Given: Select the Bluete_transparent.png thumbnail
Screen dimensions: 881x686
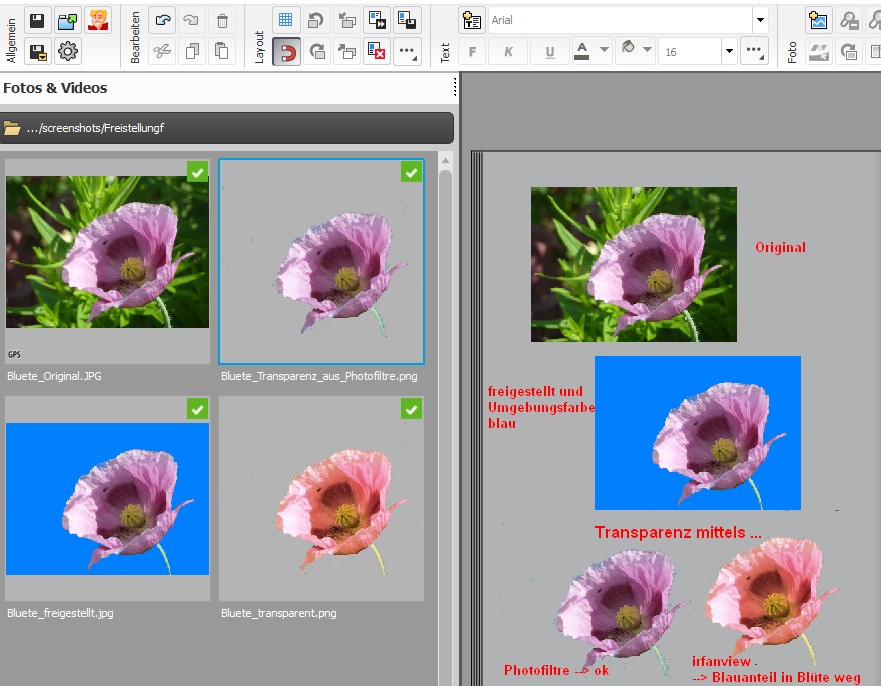Looking at the screenshot, I should [321, 498].
